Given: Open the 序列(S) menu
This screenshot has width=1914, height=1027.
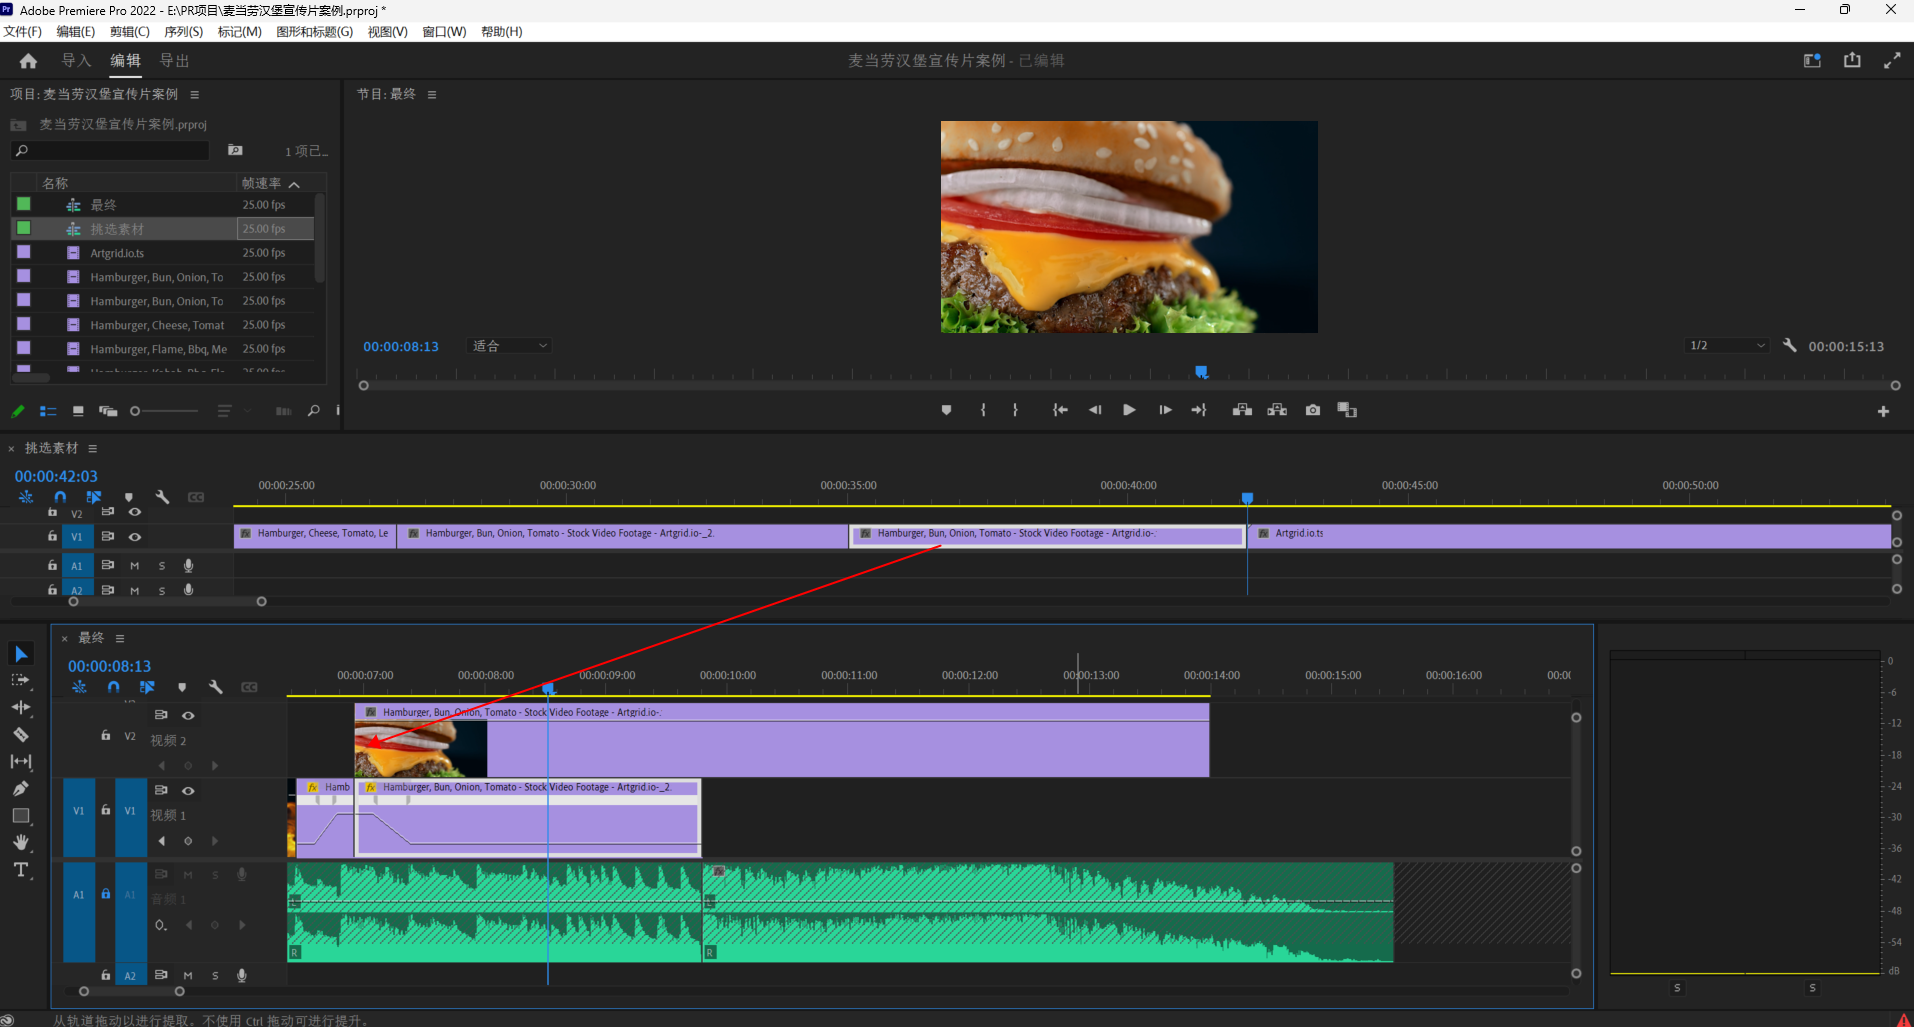Looking at the screenshot, I should [184, 31].
